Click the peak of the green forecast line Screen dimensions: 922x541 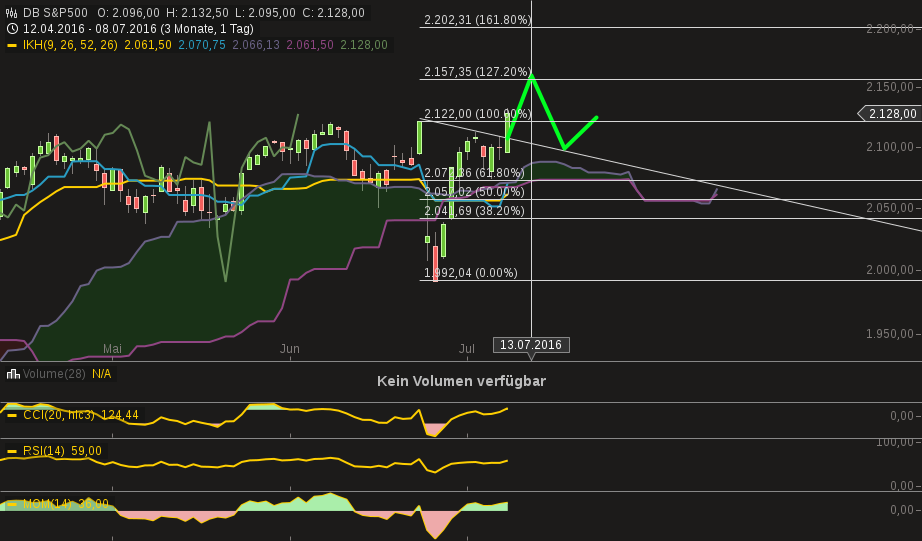click(532, 75)
